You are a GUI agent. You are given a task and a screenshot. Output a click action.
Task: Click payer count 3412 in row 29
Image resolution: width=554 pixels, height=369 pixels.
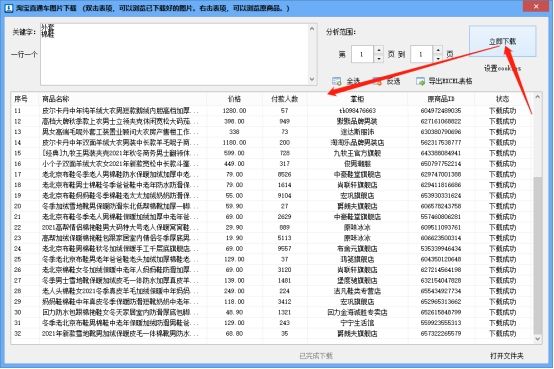pos(284,301)
